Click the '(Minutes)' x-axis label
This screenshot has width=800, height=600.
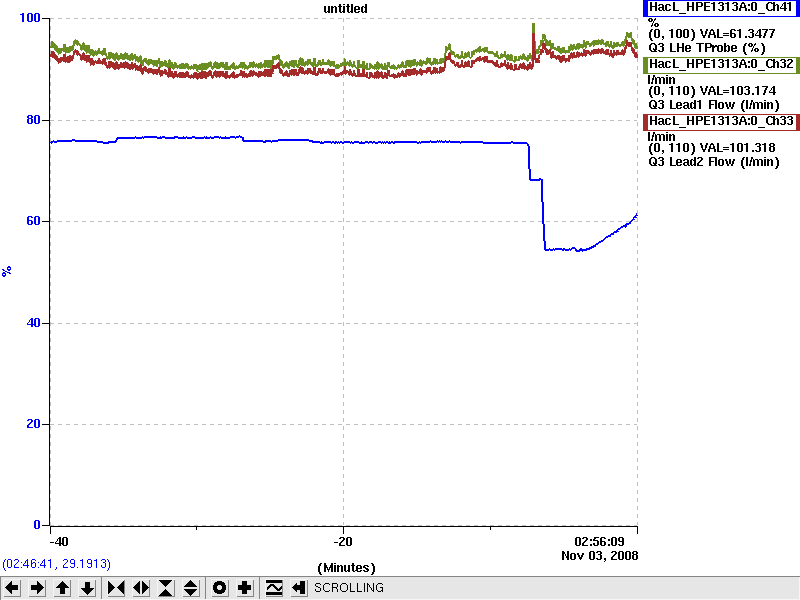tap(346, 568)
